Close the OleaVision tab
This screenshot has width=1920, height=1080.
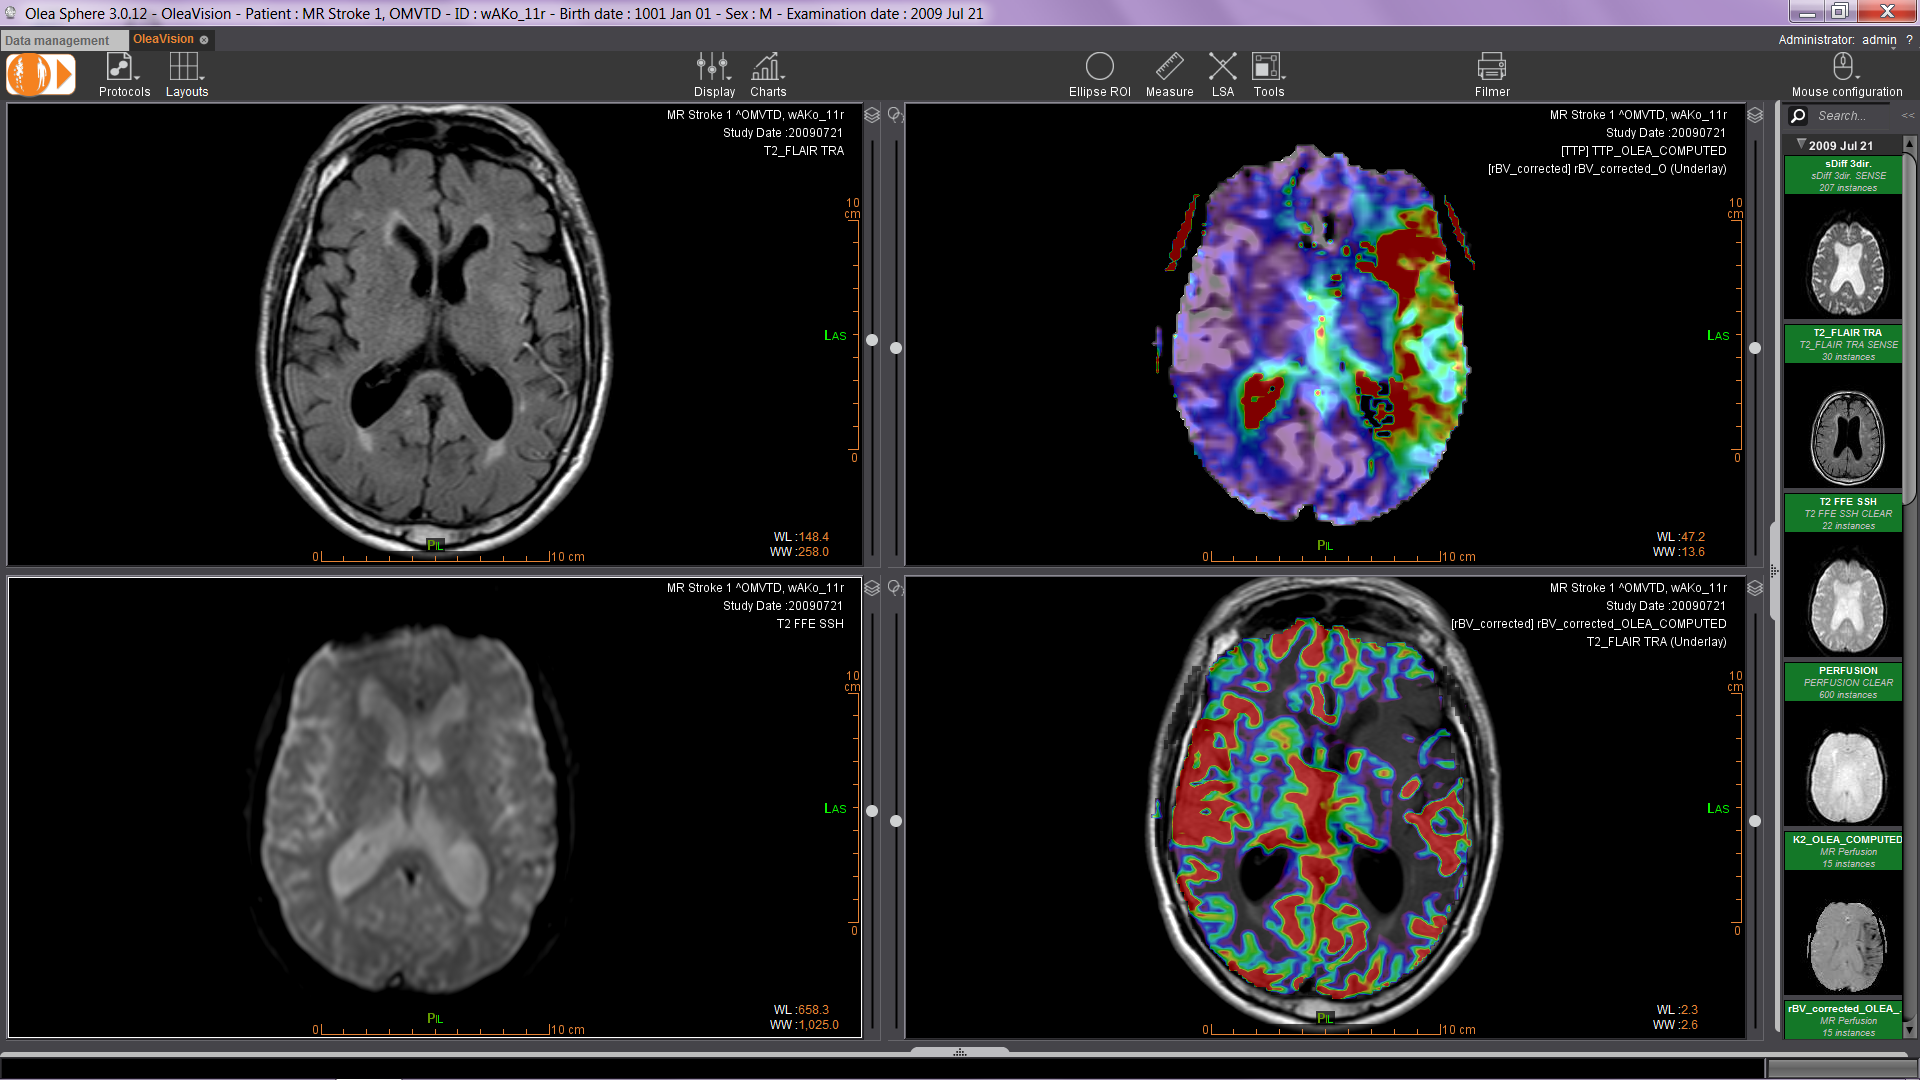click(204, 40)
